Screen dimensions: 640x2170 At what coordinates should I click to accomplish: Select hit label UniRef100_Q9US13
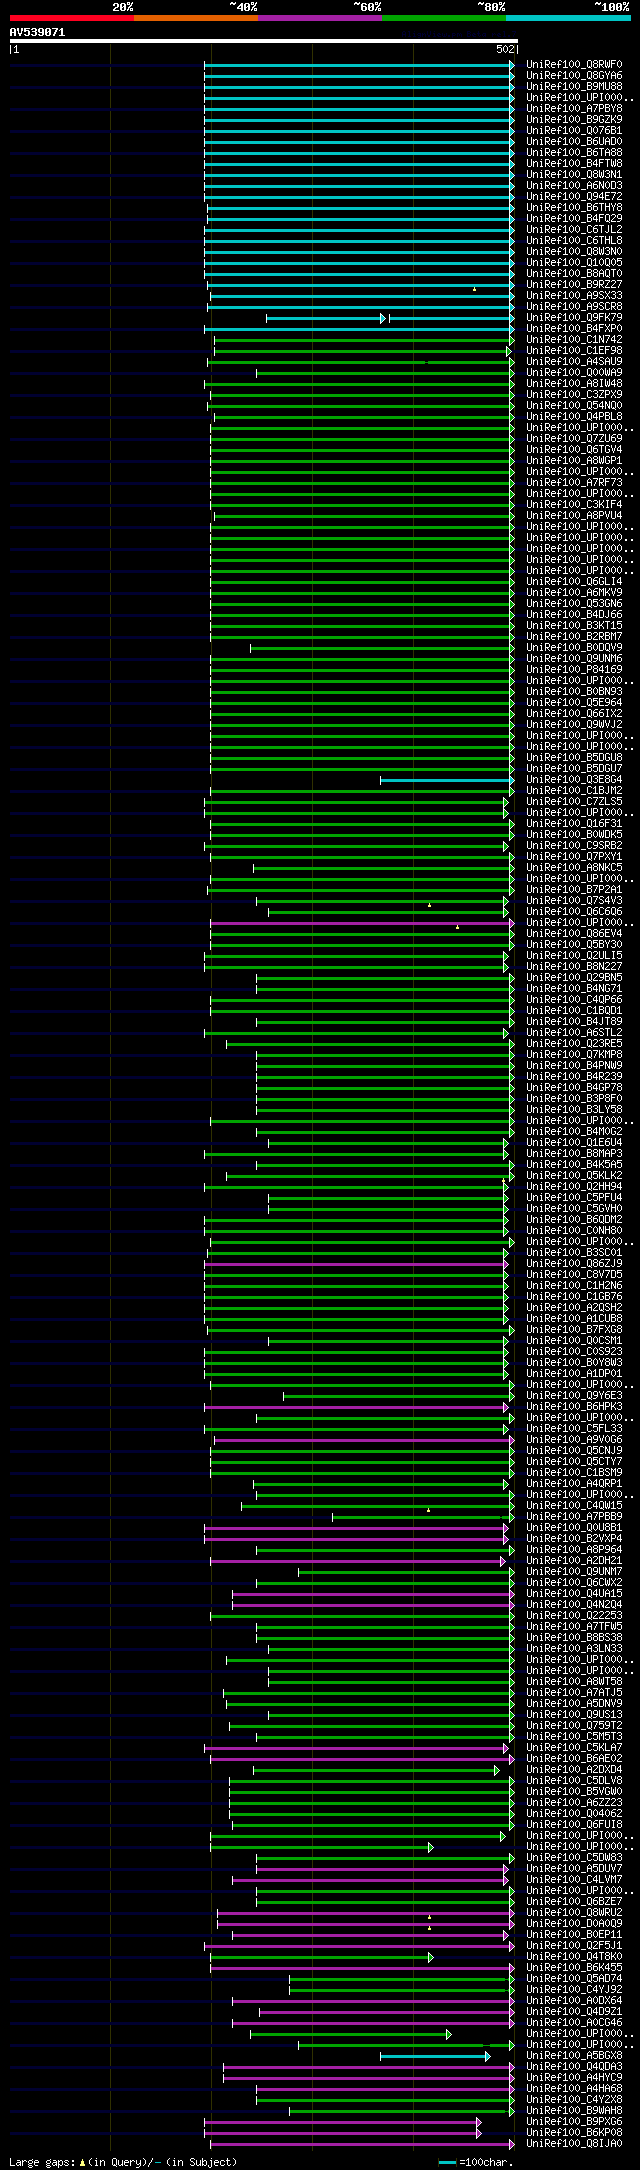[x=574, y=1715]
